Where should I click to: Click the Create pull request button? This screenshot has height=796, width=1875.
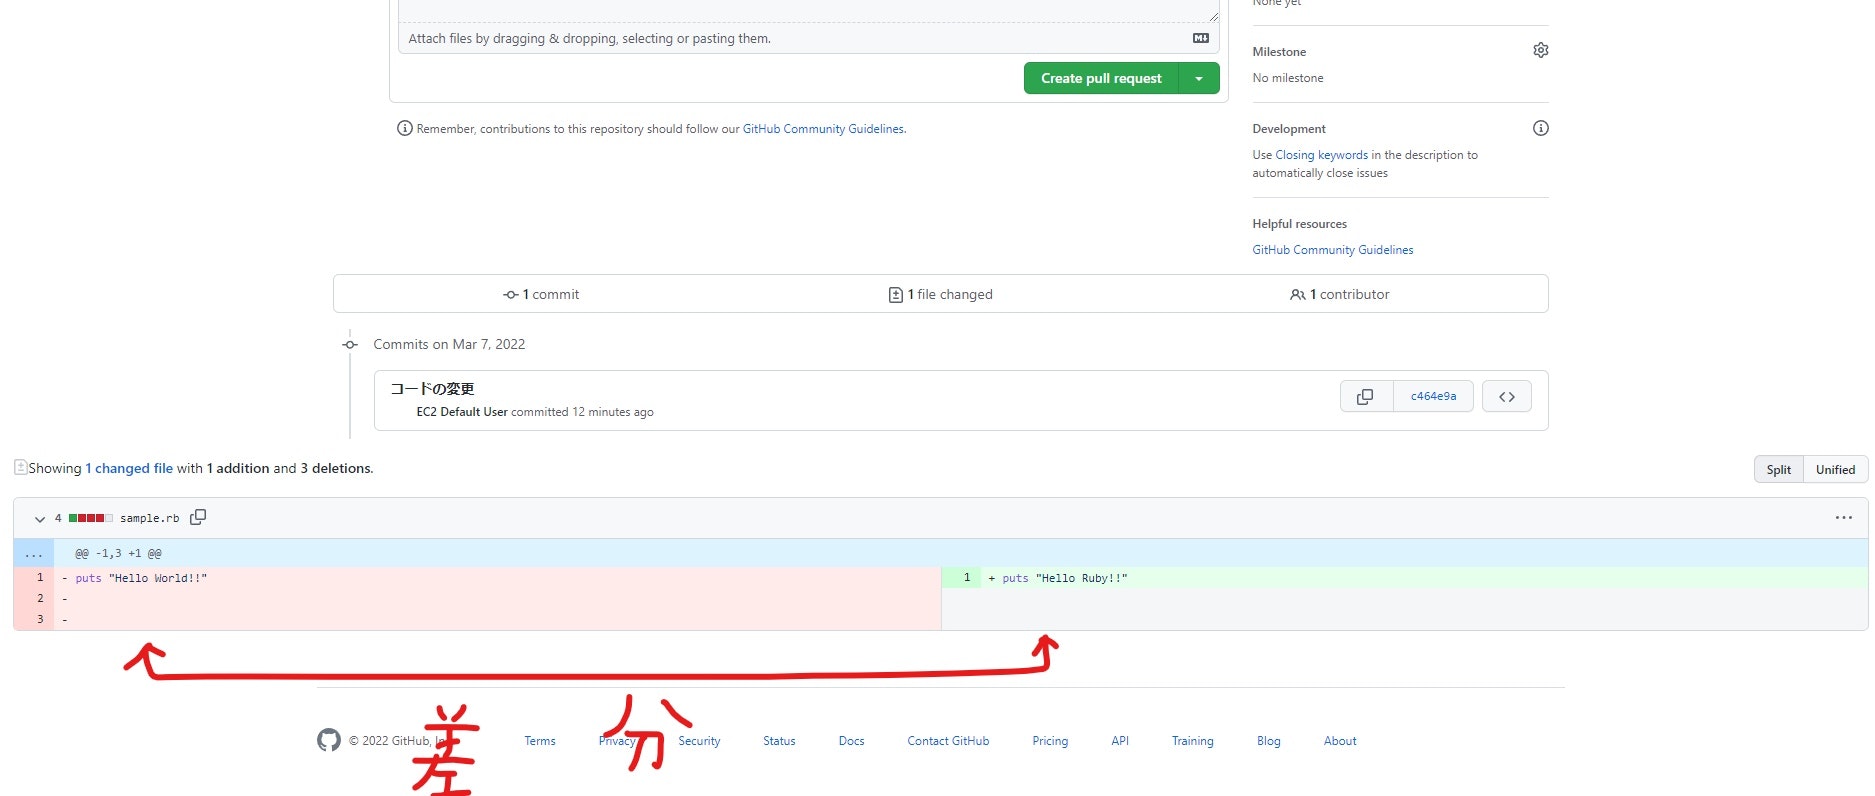pos(1101,78)
